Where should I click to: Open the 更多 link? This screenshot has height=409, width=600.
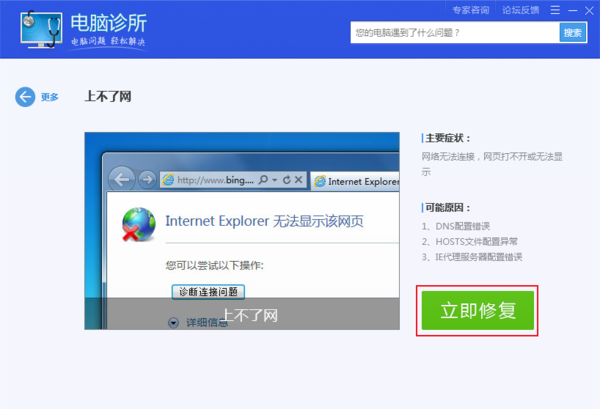(x=50, y=97)
